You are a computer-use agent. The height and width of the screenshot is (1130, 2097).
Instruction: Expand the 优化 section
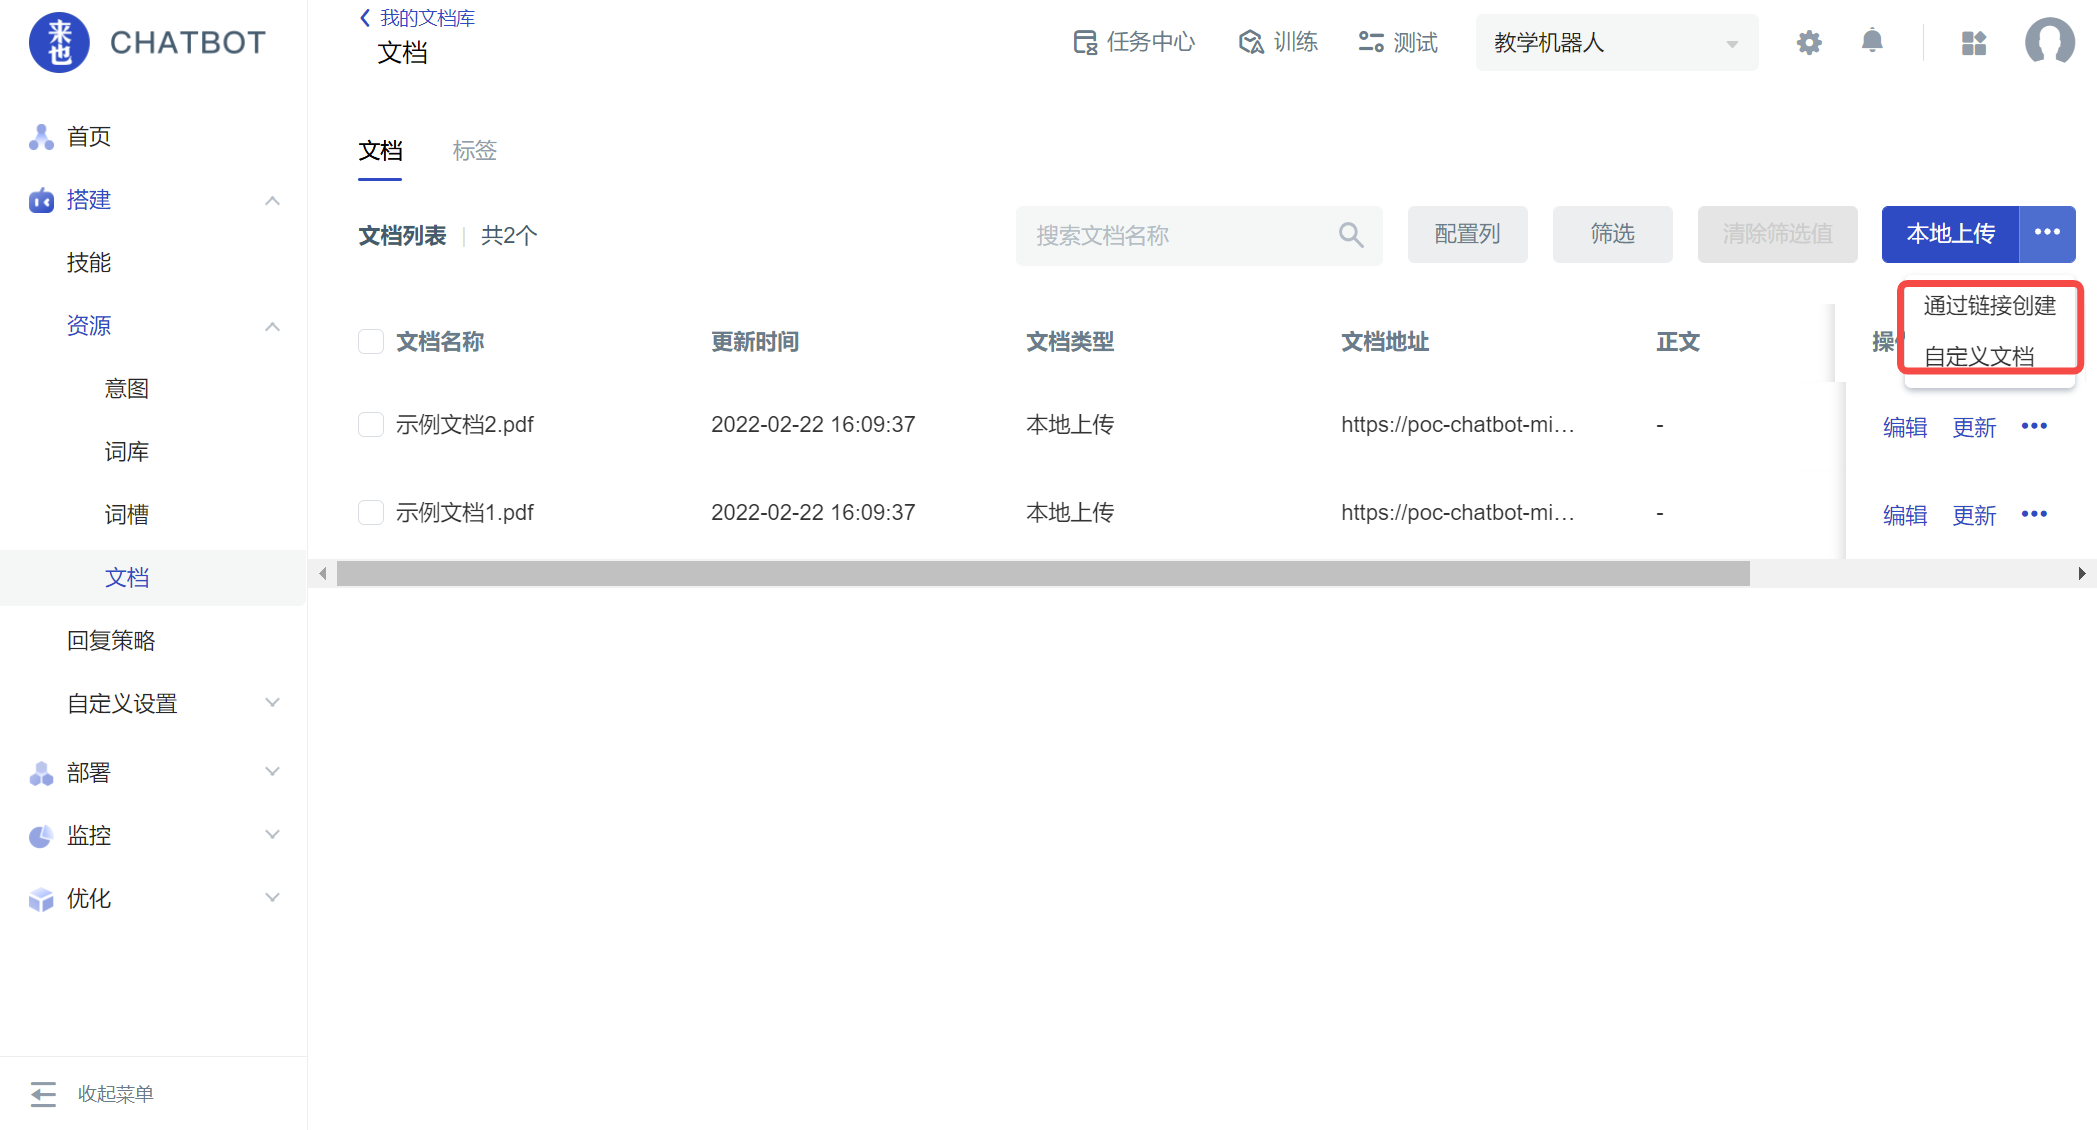pyautogui.click(x=272, y=898)
